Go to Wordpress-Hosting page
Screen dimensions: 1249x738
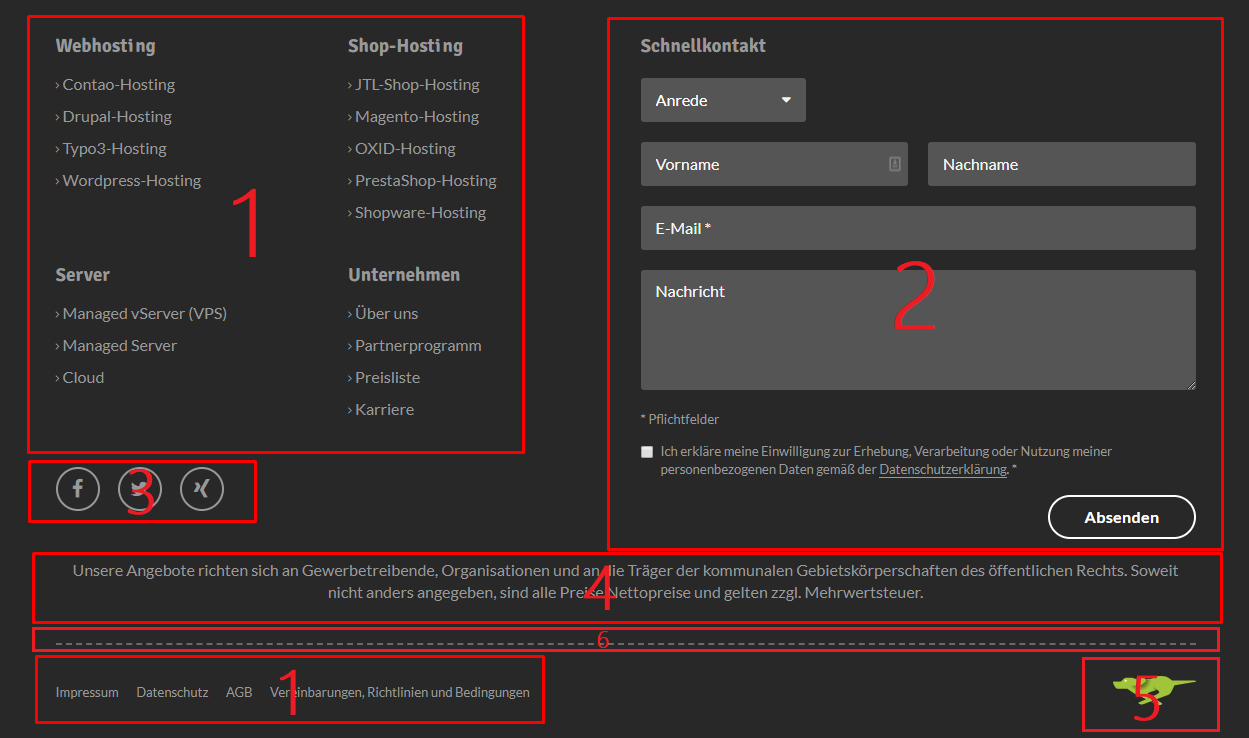(131, 181)
